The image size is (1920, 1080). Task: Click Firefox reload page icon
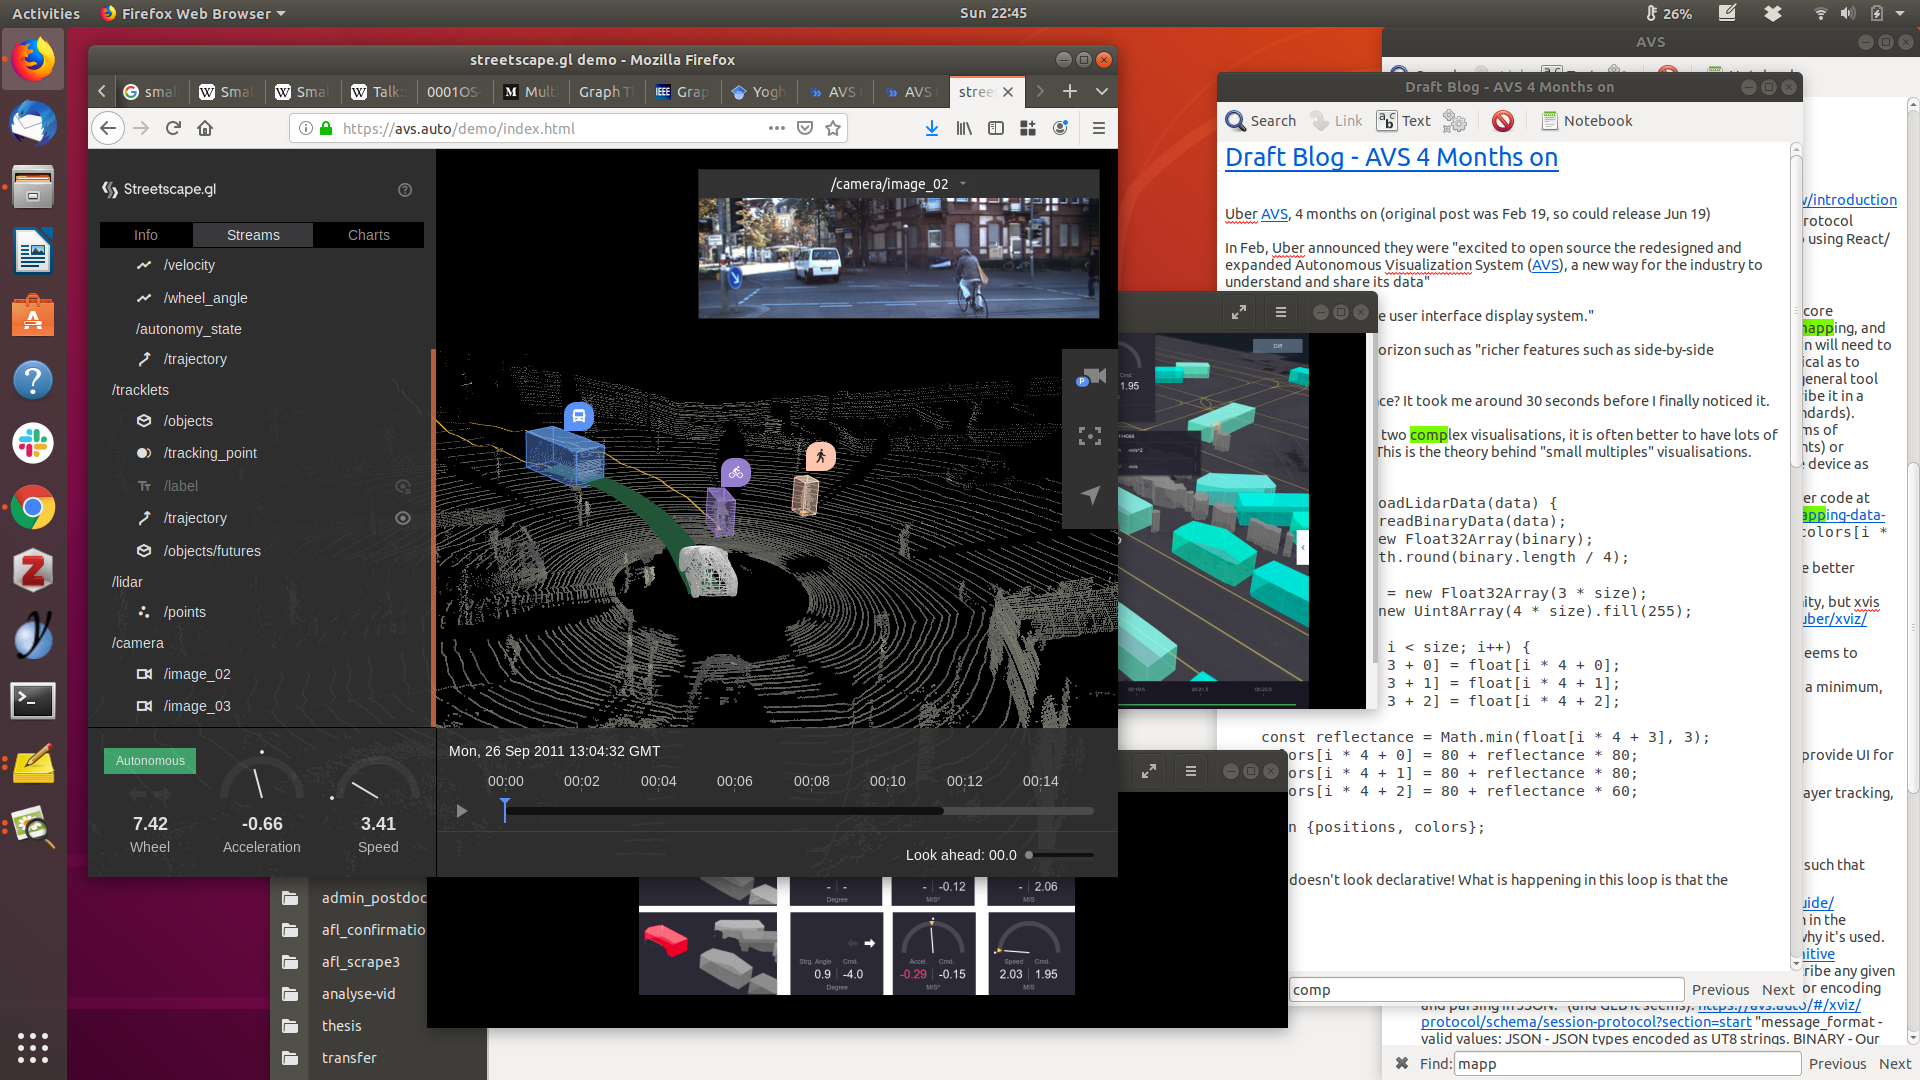point(173,128)
